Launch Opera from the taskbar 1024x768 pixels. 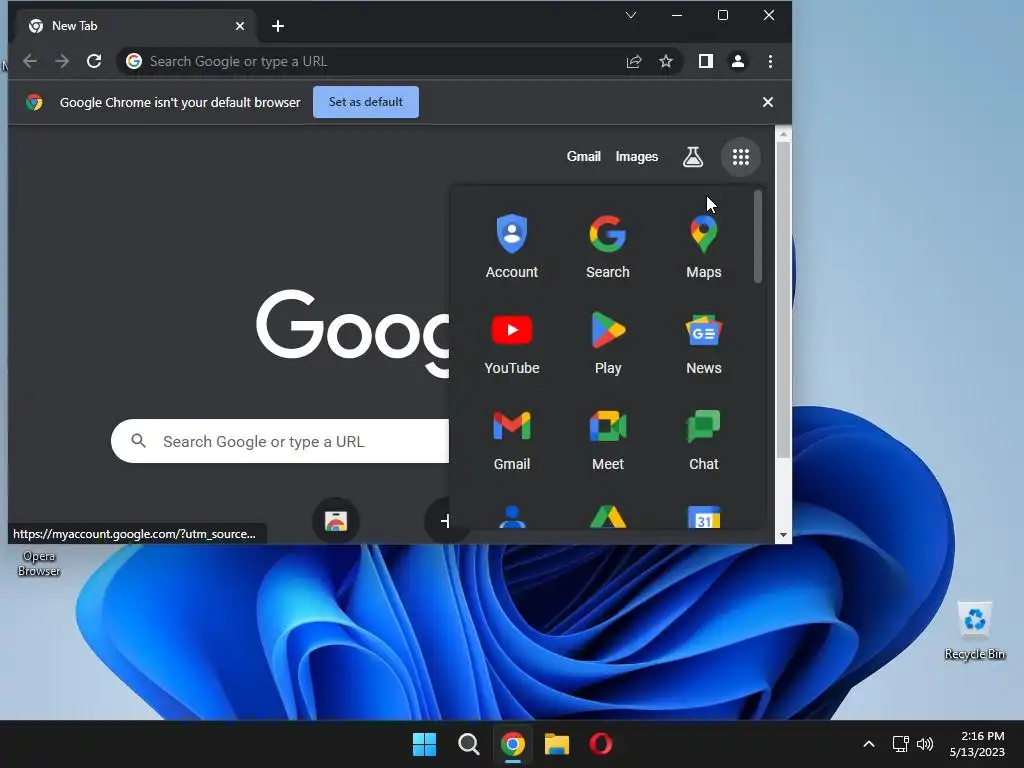coord(601,744)
